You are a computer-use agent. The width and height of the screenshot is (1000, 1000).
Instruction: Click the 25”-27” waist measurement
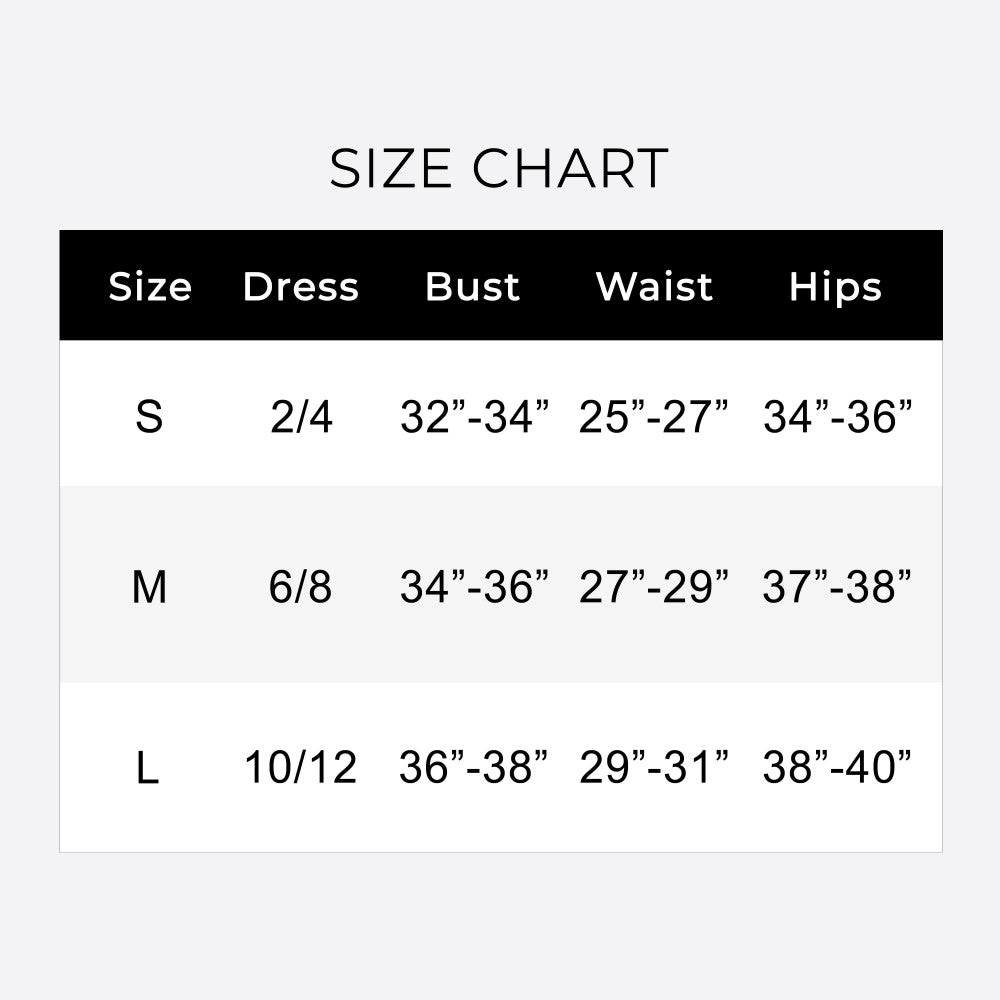(x=654, y=417)
